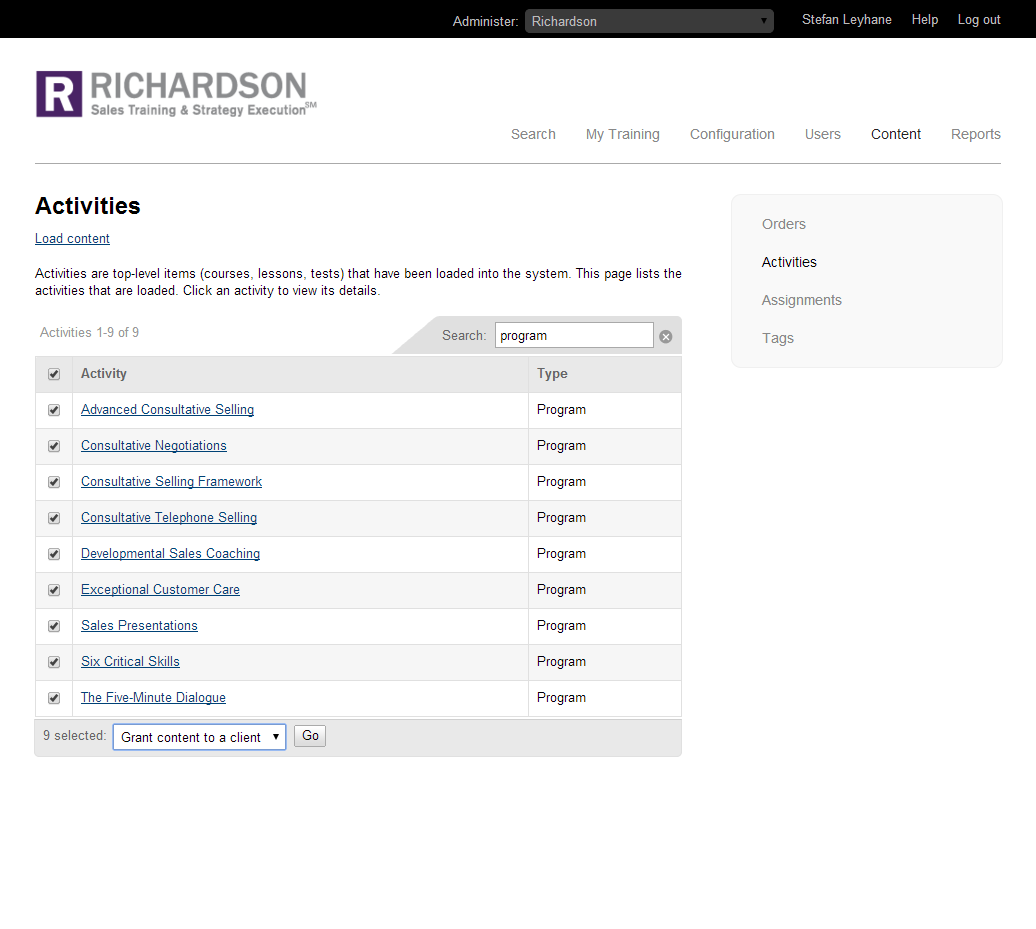Open the Administer client dropdown

(649, 21)
